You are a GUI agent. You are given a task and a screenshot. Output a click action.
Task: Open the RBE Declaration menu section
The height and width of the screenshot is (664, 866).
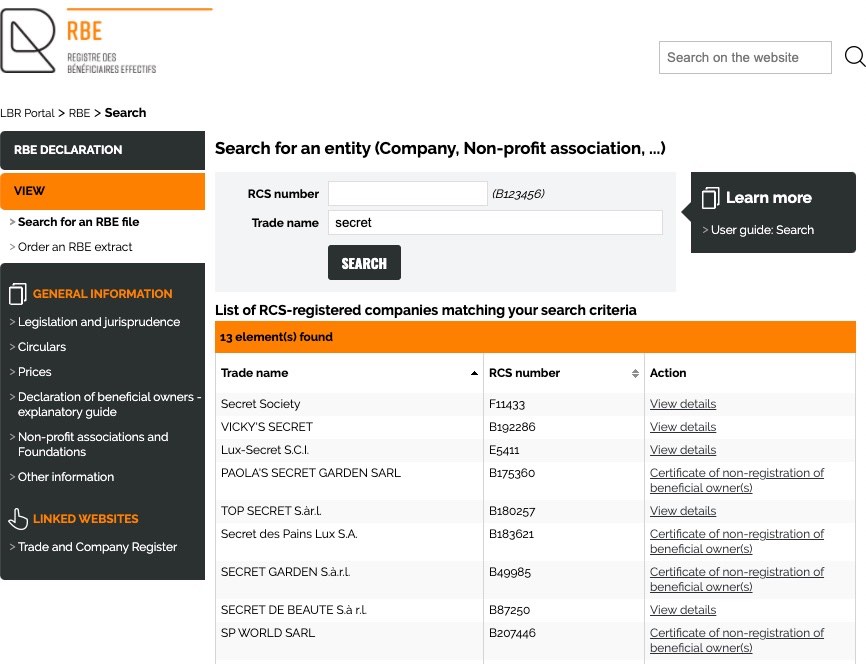click(102, 150)
